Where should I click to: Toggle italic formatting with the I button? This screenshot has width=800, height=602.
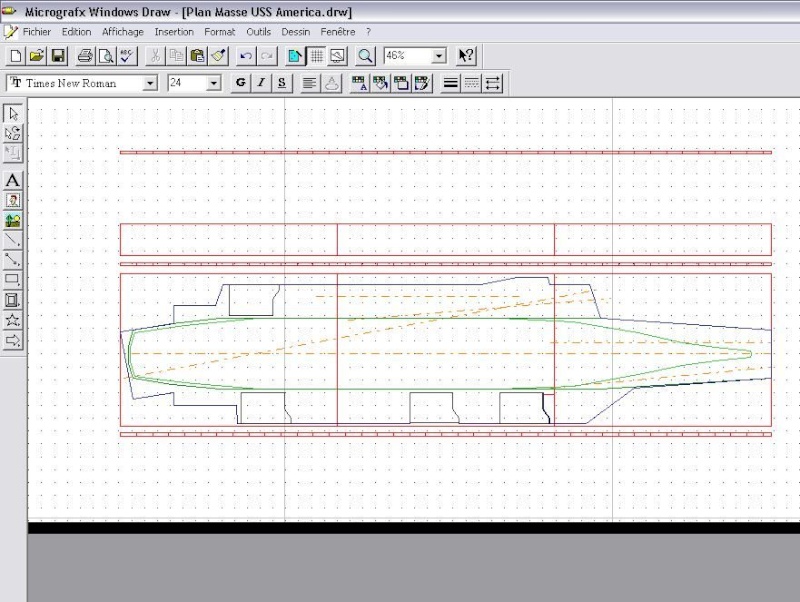[261, 83]
